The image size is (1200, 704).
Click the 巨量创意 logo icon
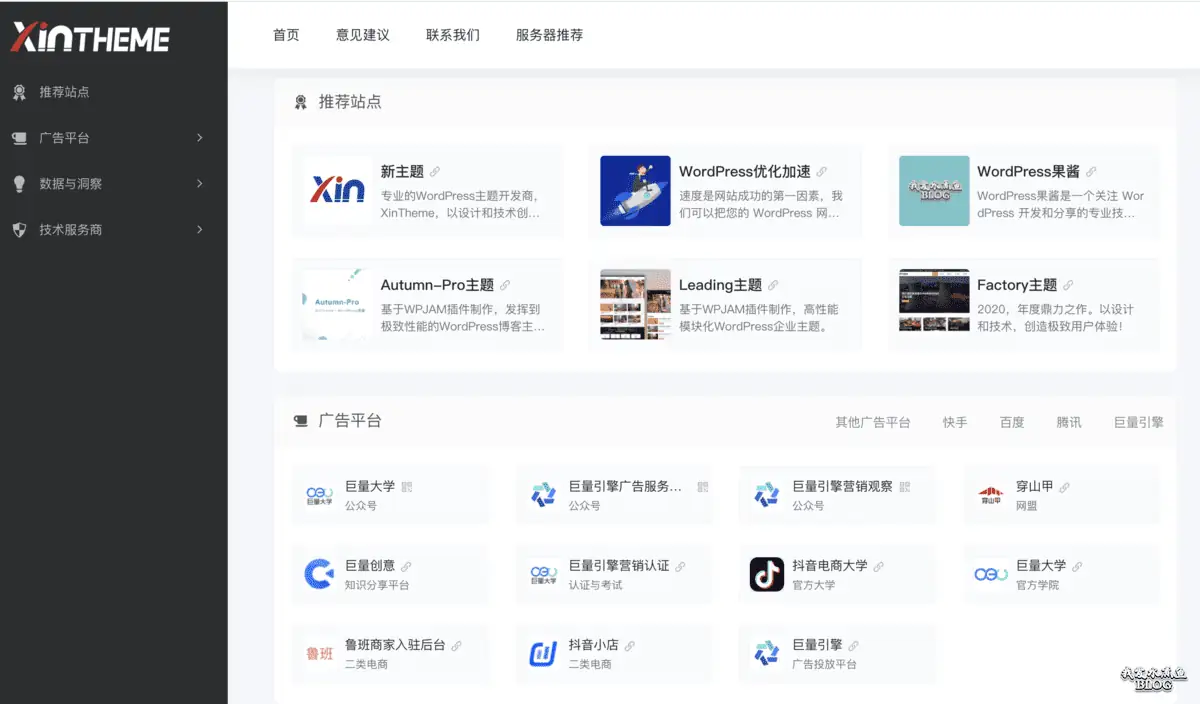point(318,574)
